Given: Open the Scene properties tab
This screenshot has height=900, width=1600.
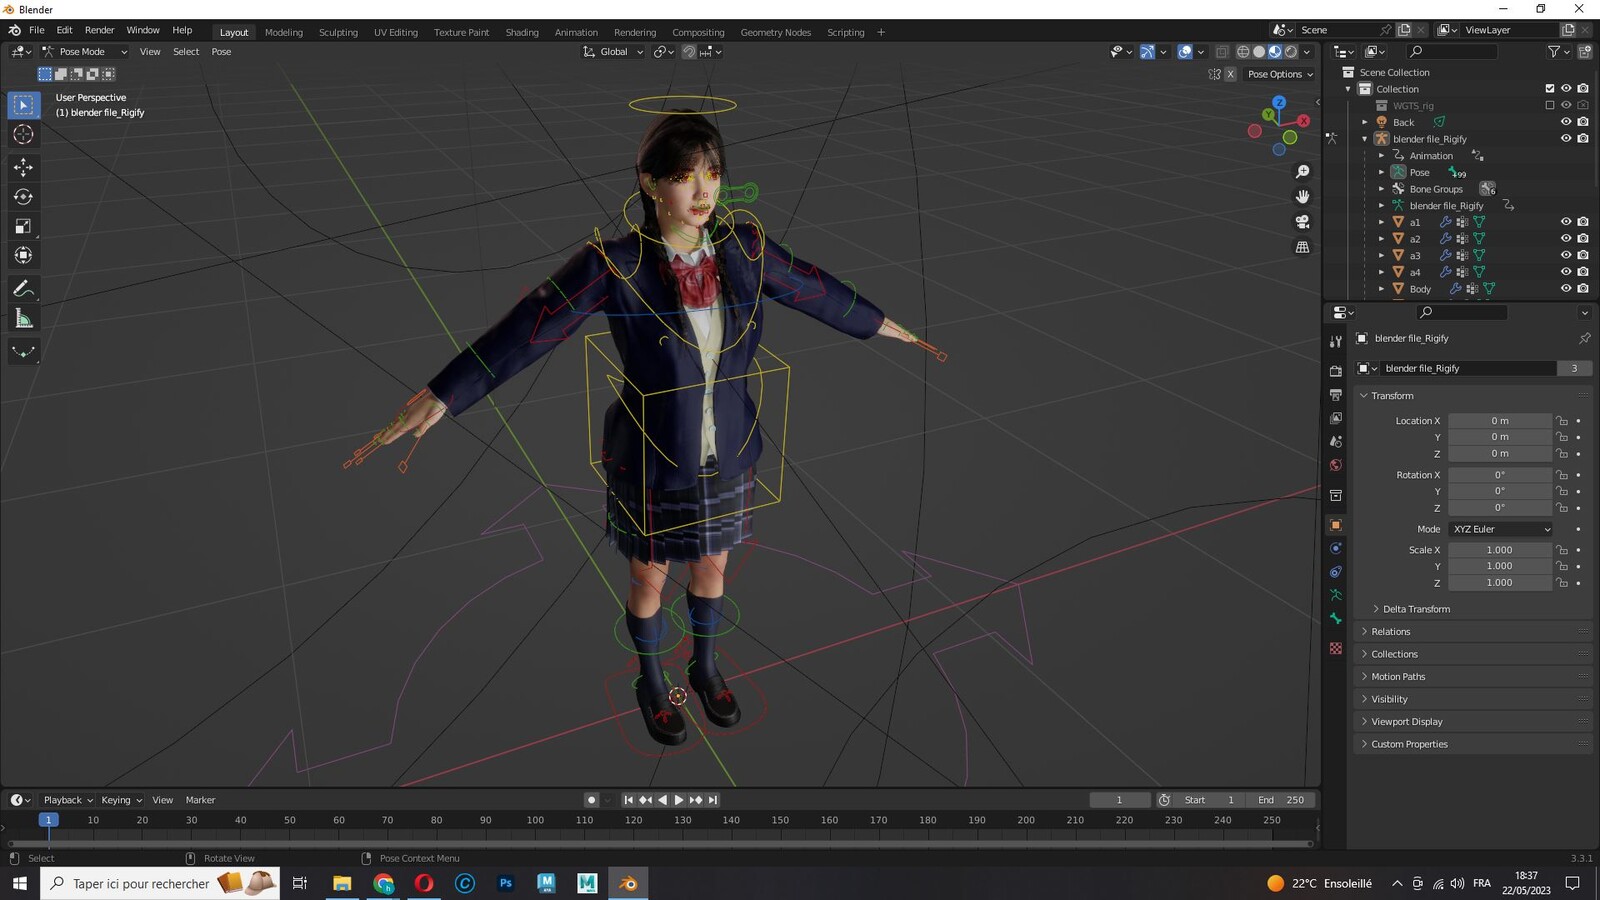Looking at the screenshot, I should click(x=1335, y=441).
